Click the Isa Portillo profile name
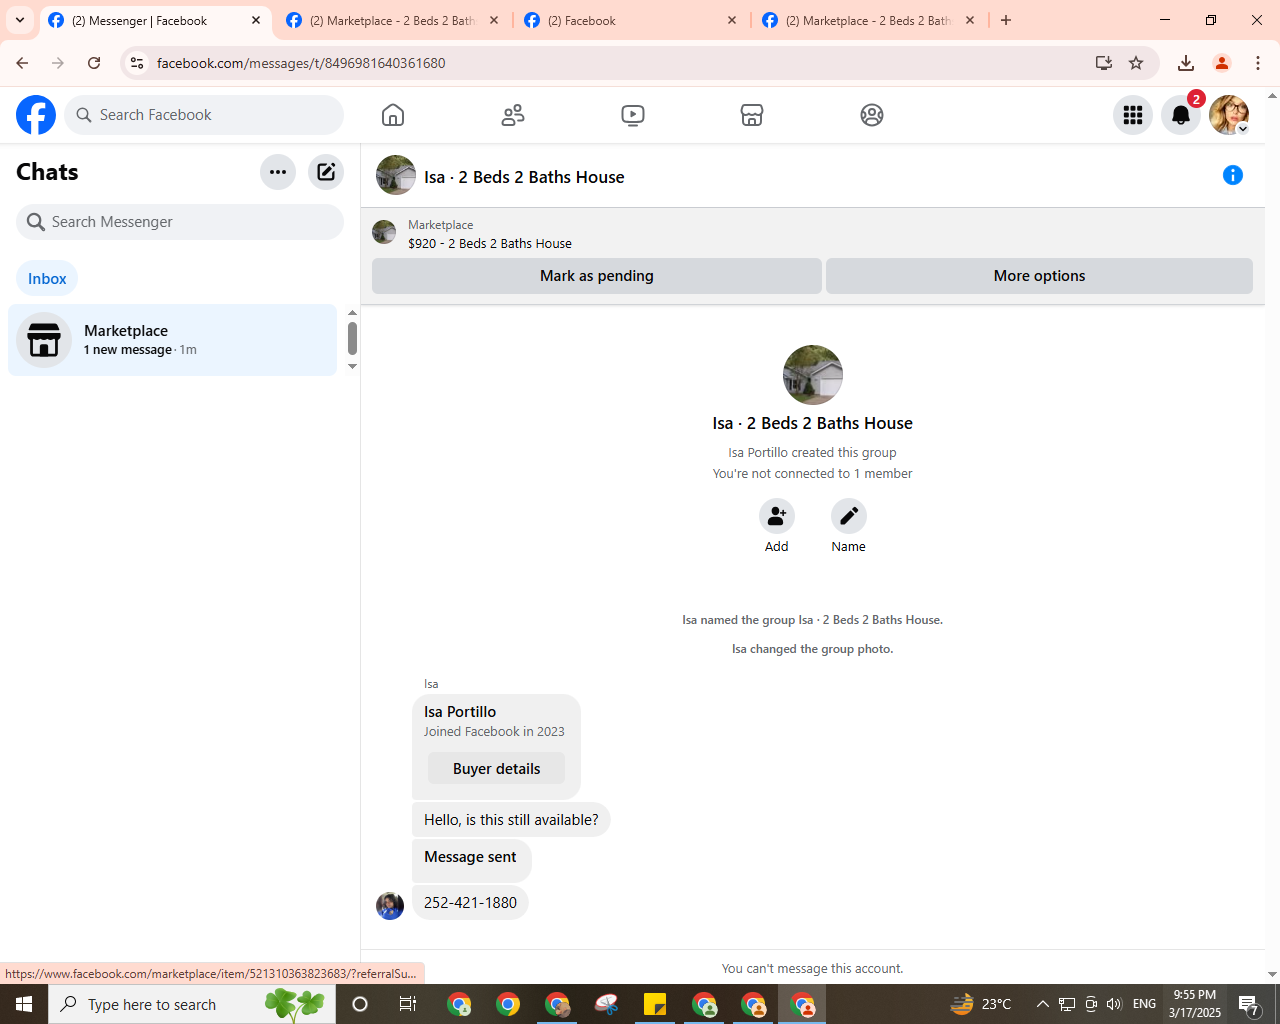1280x1024 pixels. coord(460,712)
